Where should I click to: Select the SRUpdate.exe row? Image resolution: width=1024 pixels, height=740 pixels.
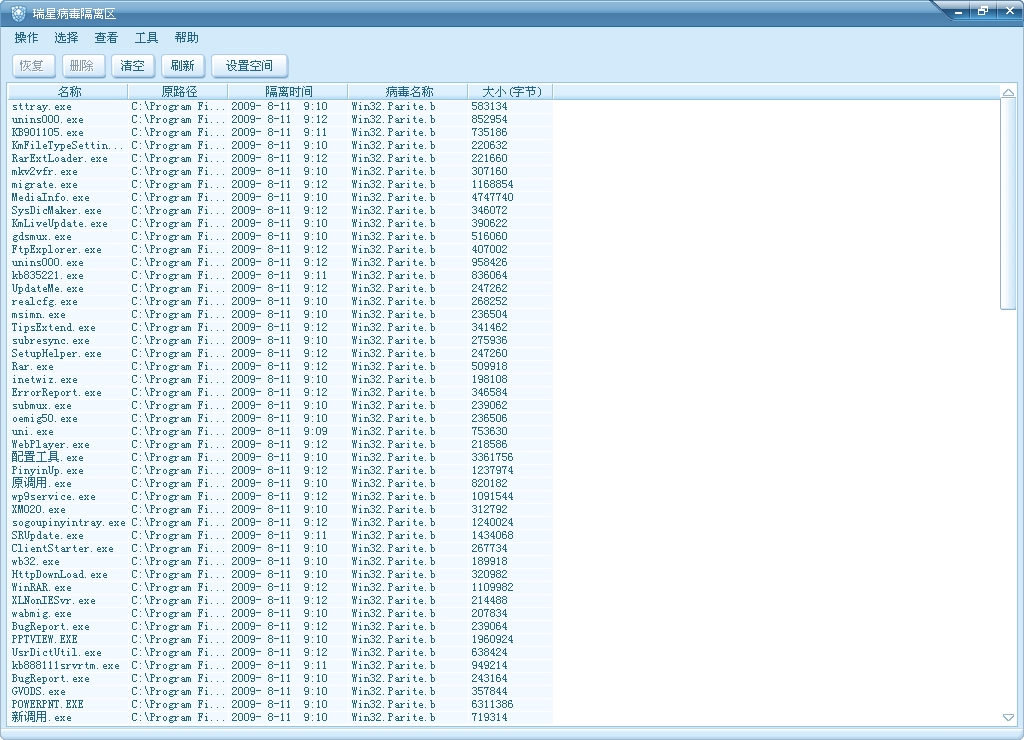click(x=281, y=536)
